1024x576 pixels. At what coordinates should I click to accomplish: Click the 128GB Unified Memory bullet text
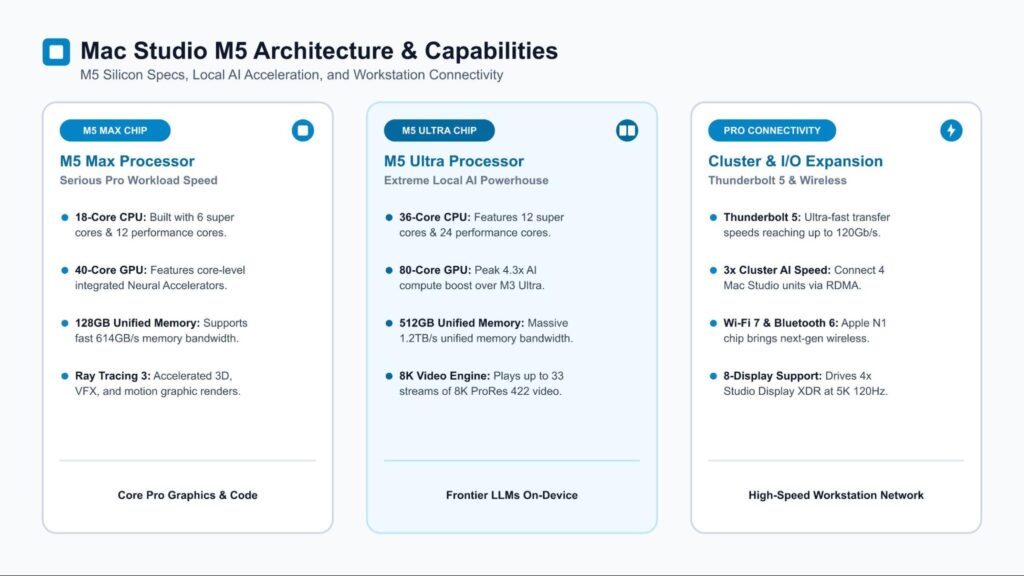pyautogui.click(x=161, y=330)
